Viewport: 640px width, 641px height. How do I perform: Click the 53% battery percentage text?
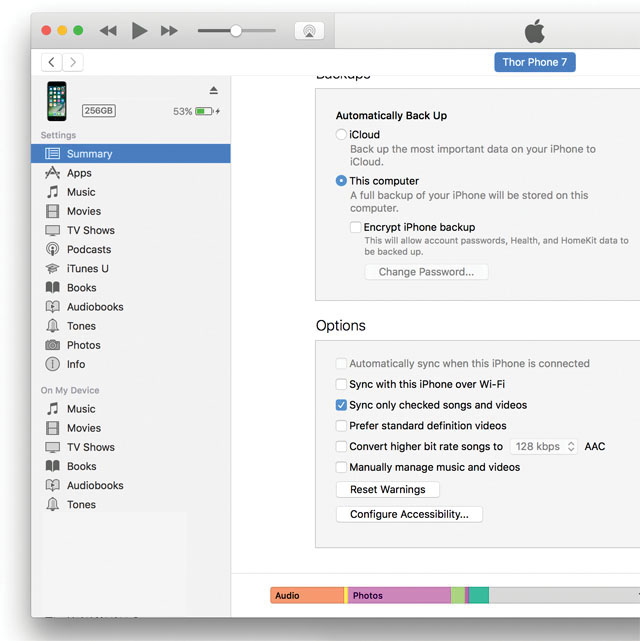tap(182, 112)
